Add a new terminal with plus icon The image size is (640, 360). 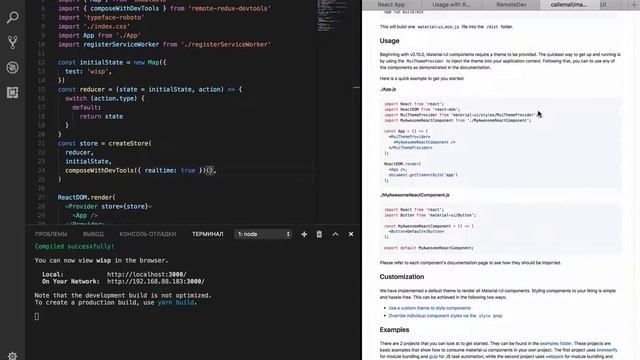pyautogui.click(x=304, y=234)
